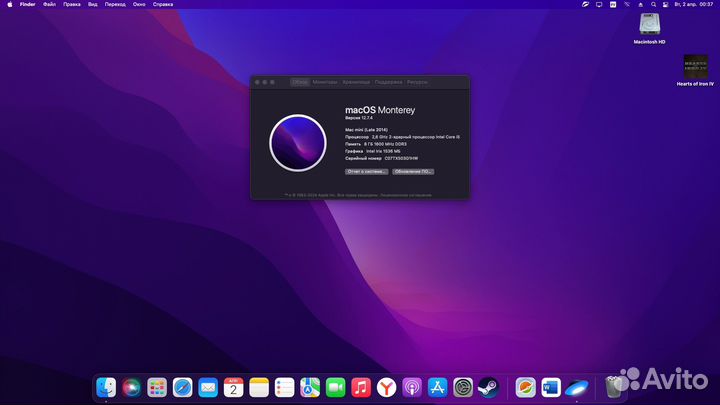This screenshot has width=720, height=405.
Task: Open the Окно menu
Action: tap(139, 4)
